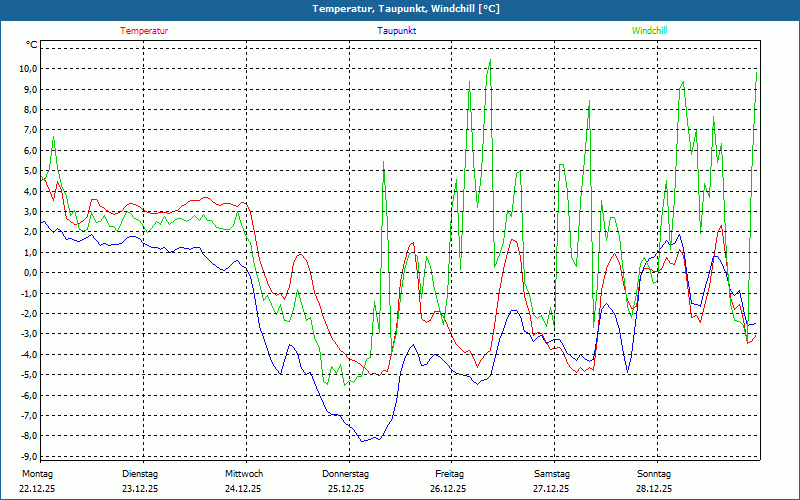Viewport: 800px width, 500px height.
Task: Click the Taupunkt minimum on Donnerstag
Action: pos(365,440)
